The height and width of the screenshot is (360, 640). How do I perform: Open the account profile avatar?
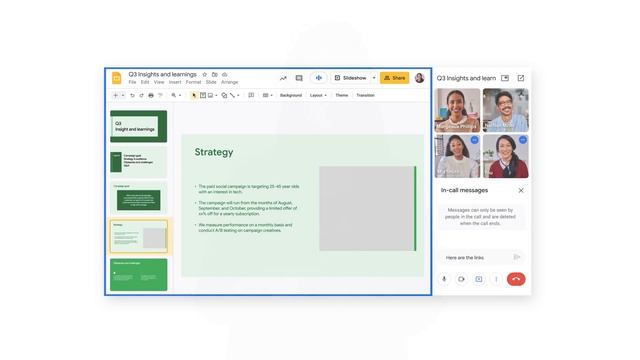pos(419,78)
